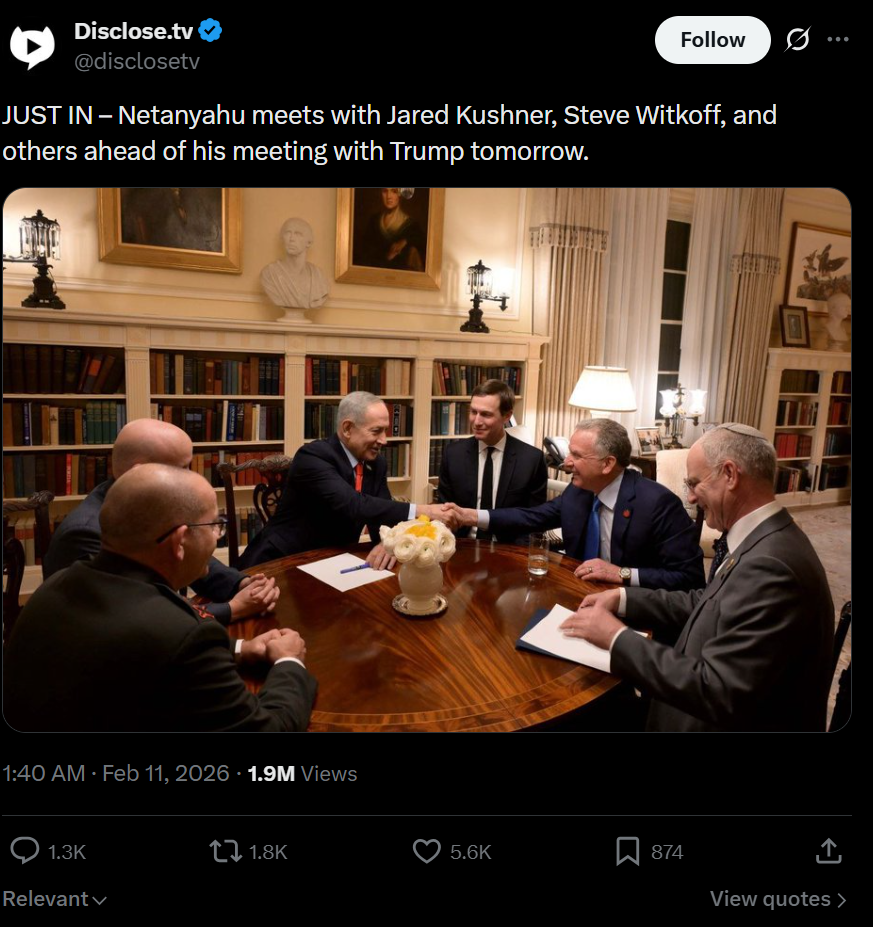Open the @disclosetv handle link

(137, 61)
